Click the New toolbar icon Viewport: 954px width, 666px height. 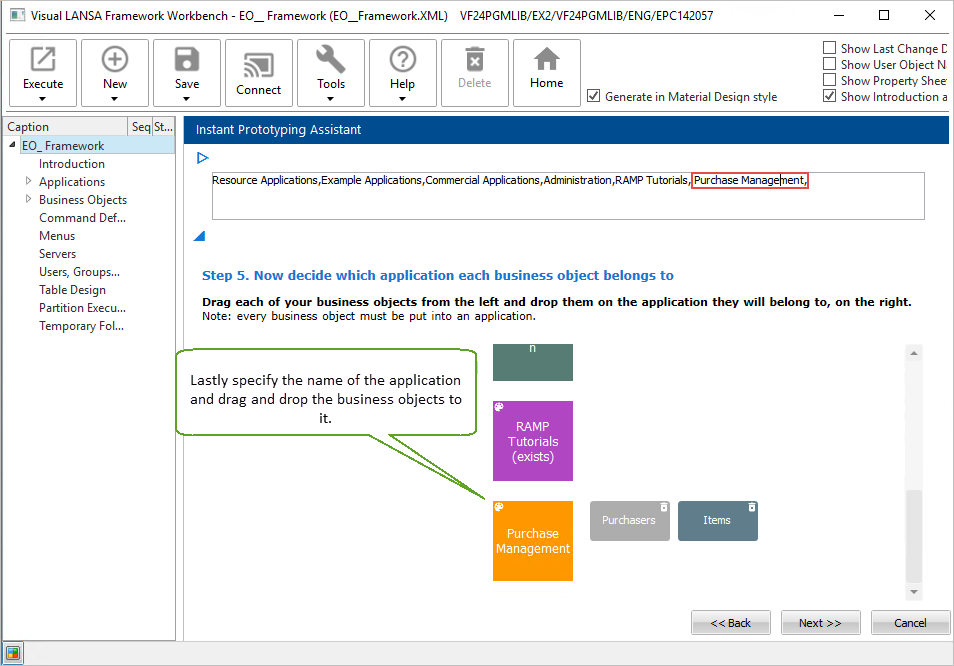pyautogui.click(x=114, y=60)
